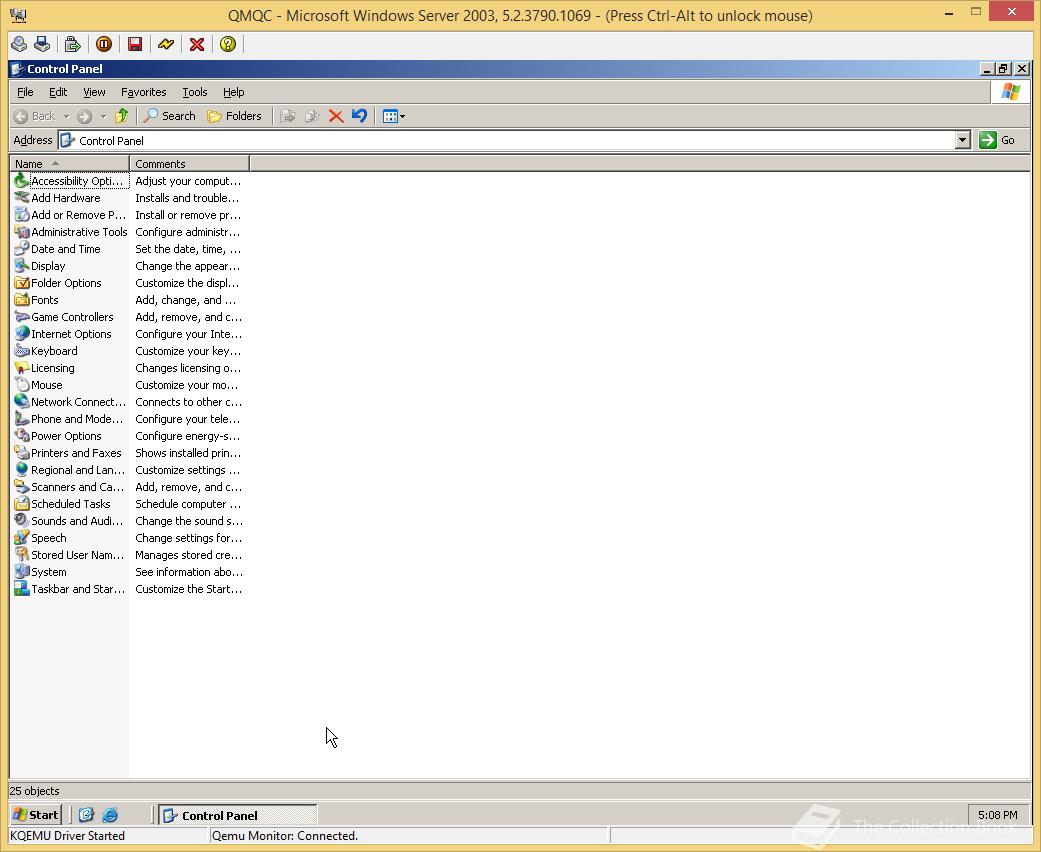Select the Internet Options icon
The height and width of the screenshot is (852, 1041).
[x=22, y=334]
